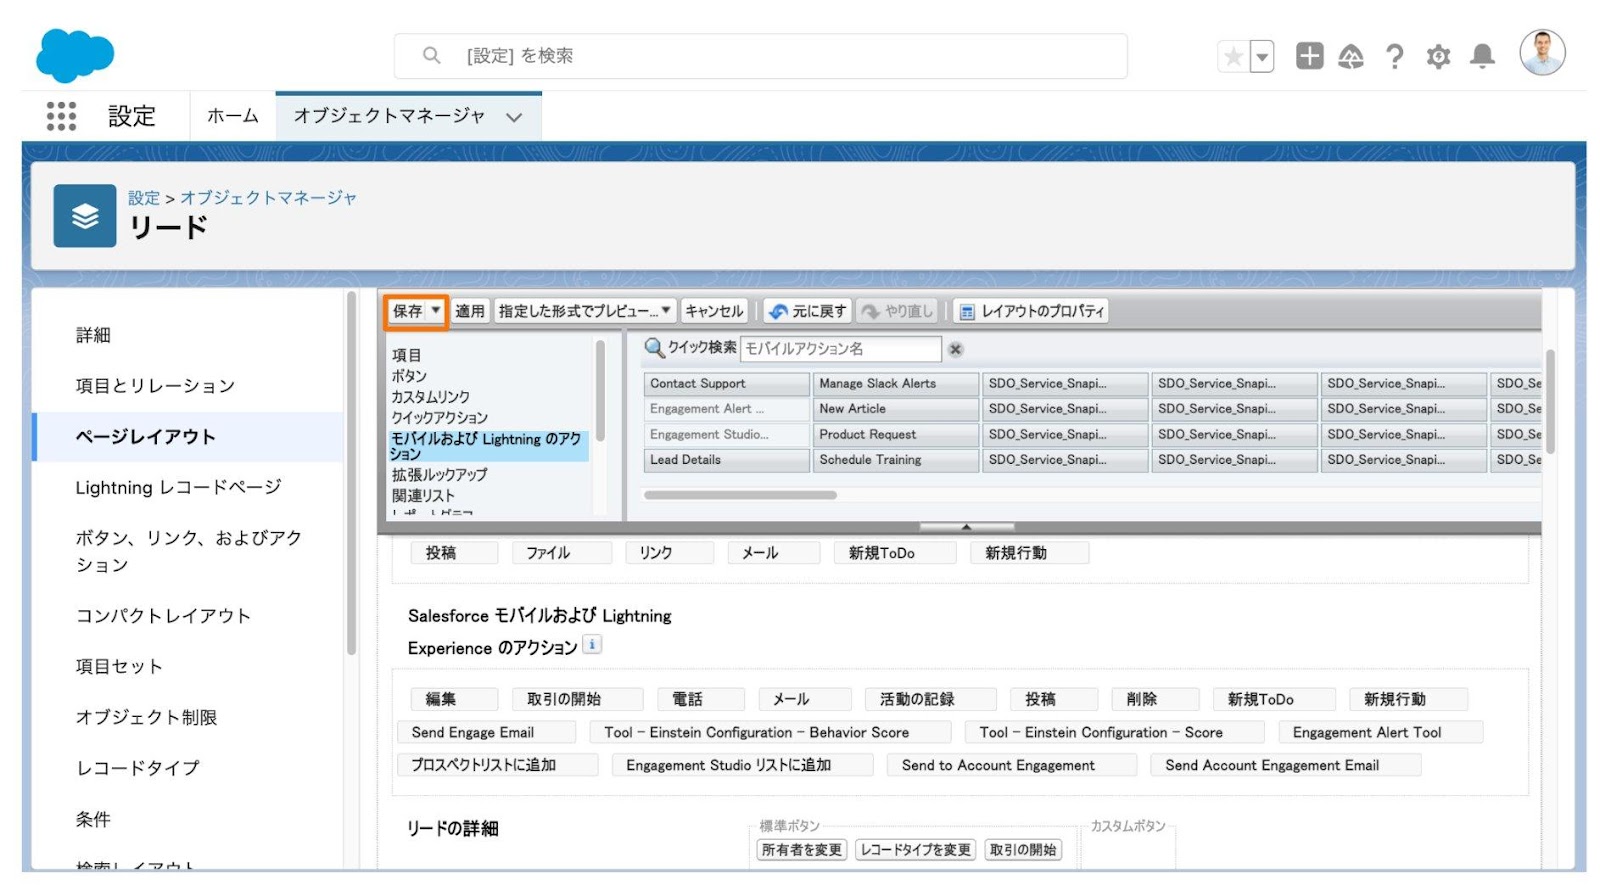1600x885 pixels.
Task: Switch to the ホーム tab
Action: click(232, 116)
